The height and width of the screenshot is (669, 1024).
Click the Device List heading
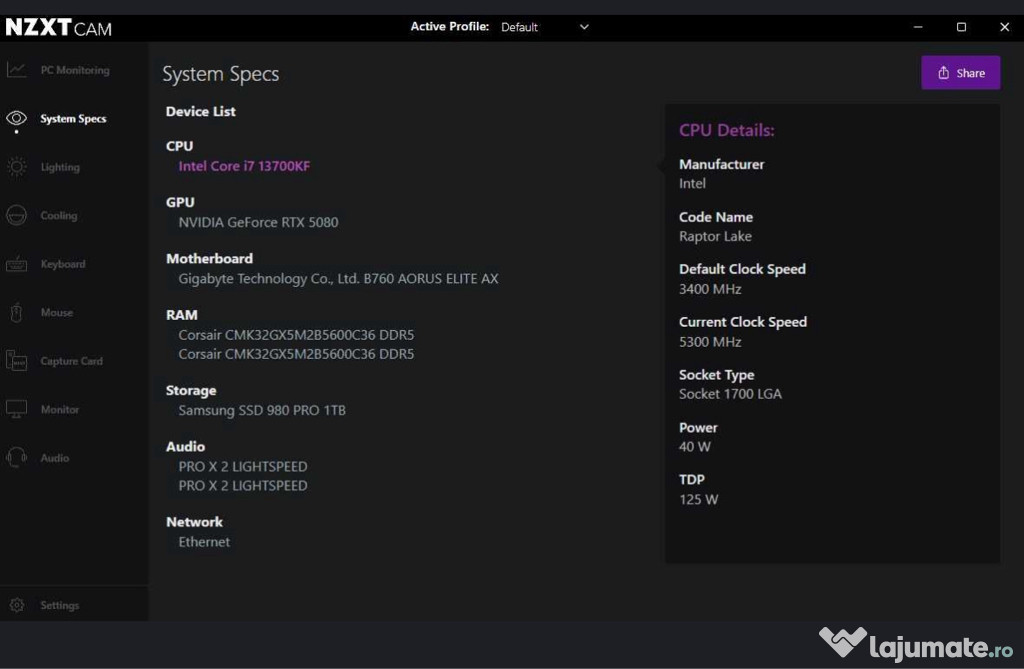click(x=200, y=111)
